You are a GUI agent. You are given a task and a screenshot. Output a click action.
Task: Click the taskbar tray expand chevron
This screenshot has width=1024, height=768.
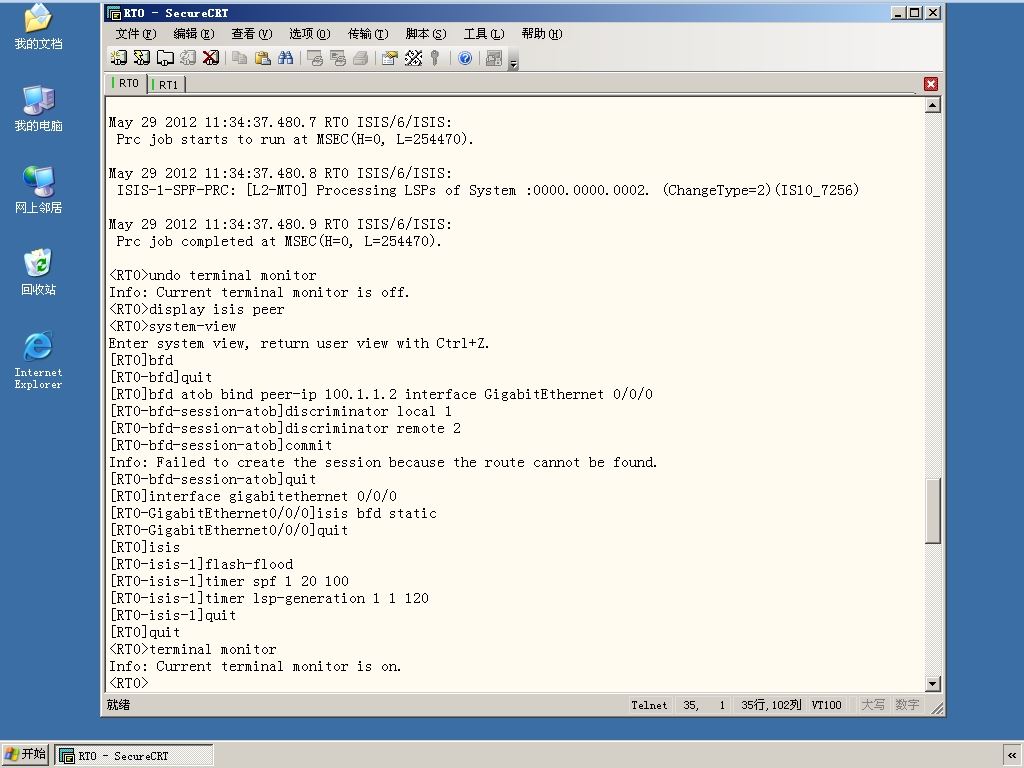coord(1012,756)
